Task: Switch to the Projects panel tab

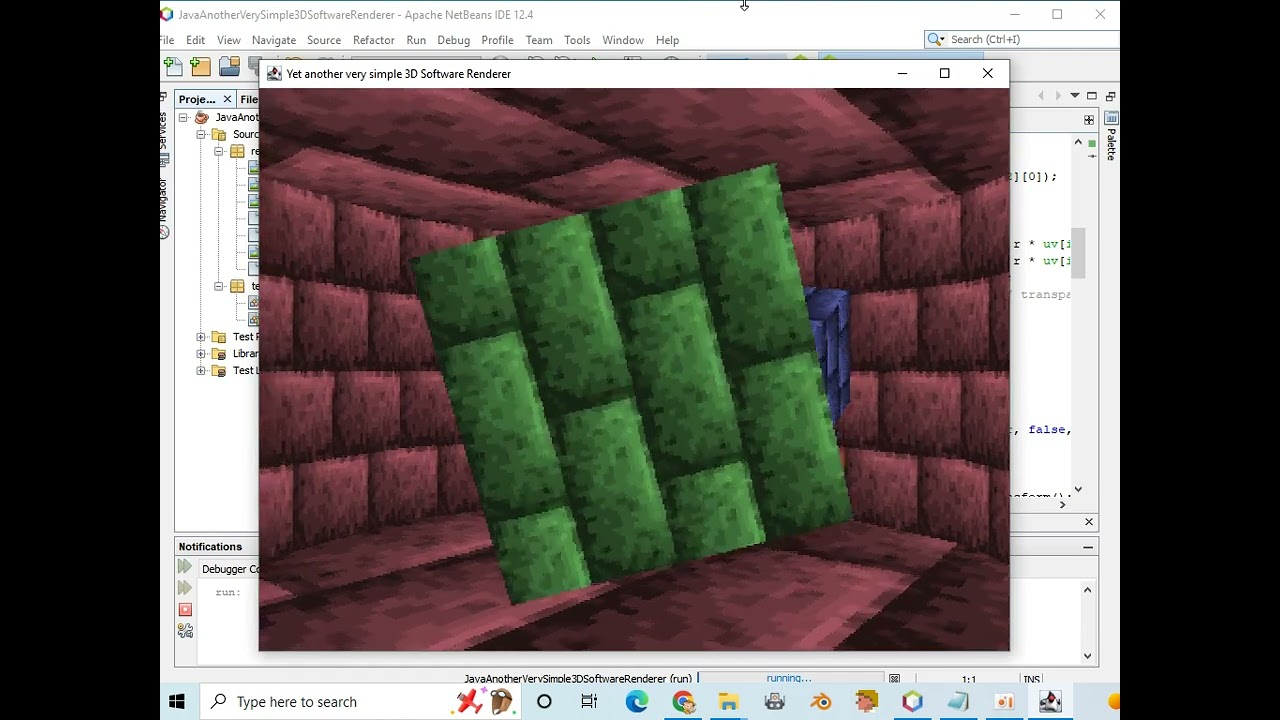Action: [196, 99]
